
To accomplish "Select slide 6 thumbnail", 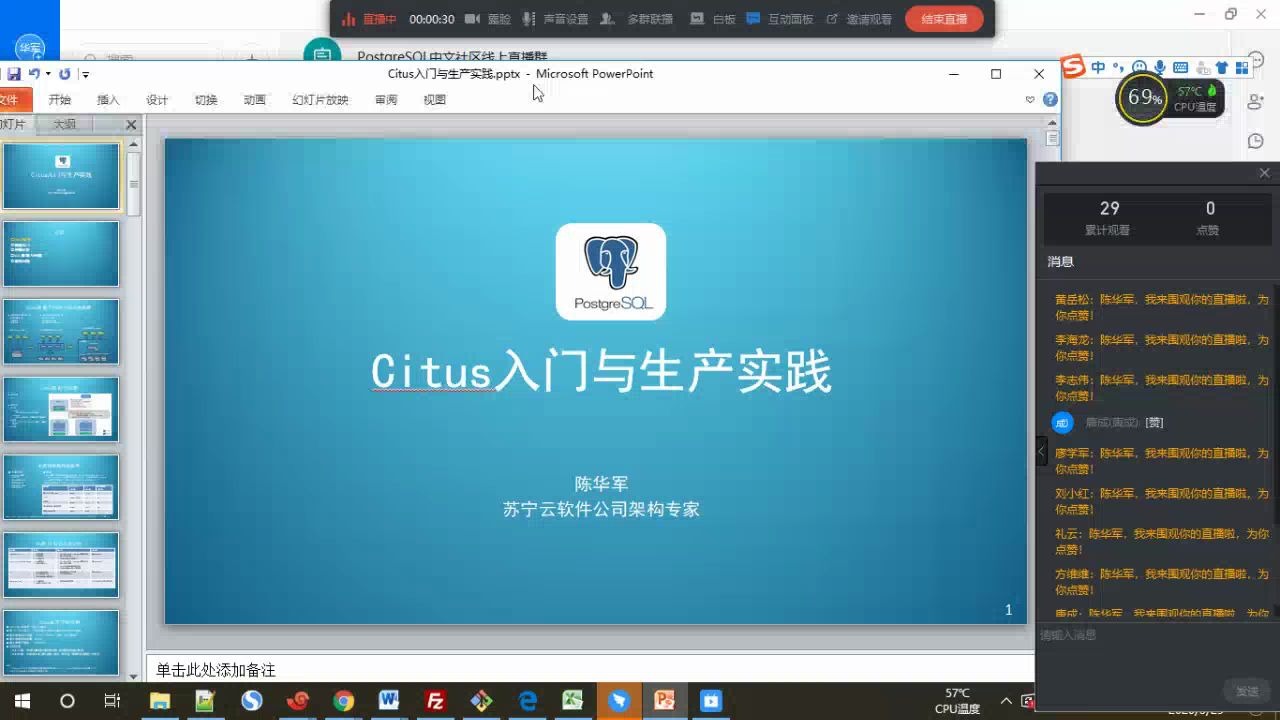I will pyautogui.click(x=61, y=565).
